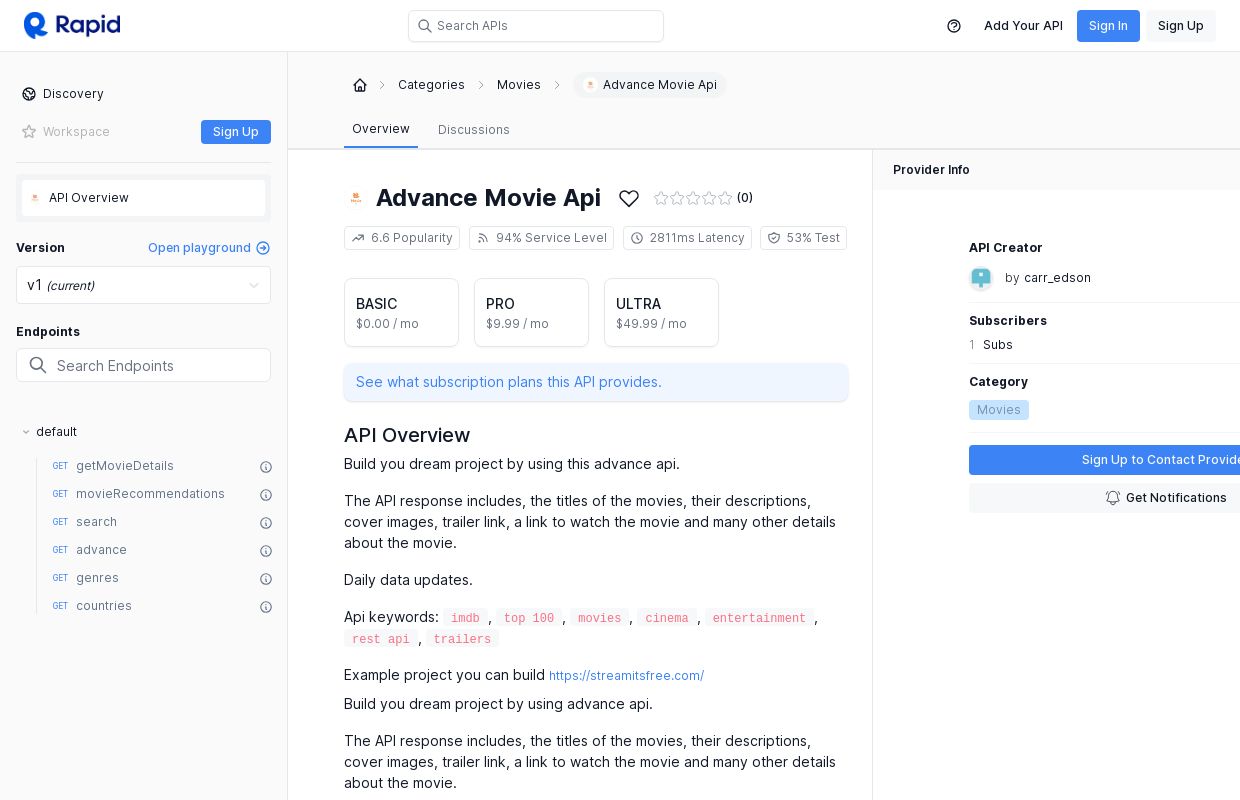Open Movies breadcrumb
1240x800 pixels.
[x=519, y=85]
